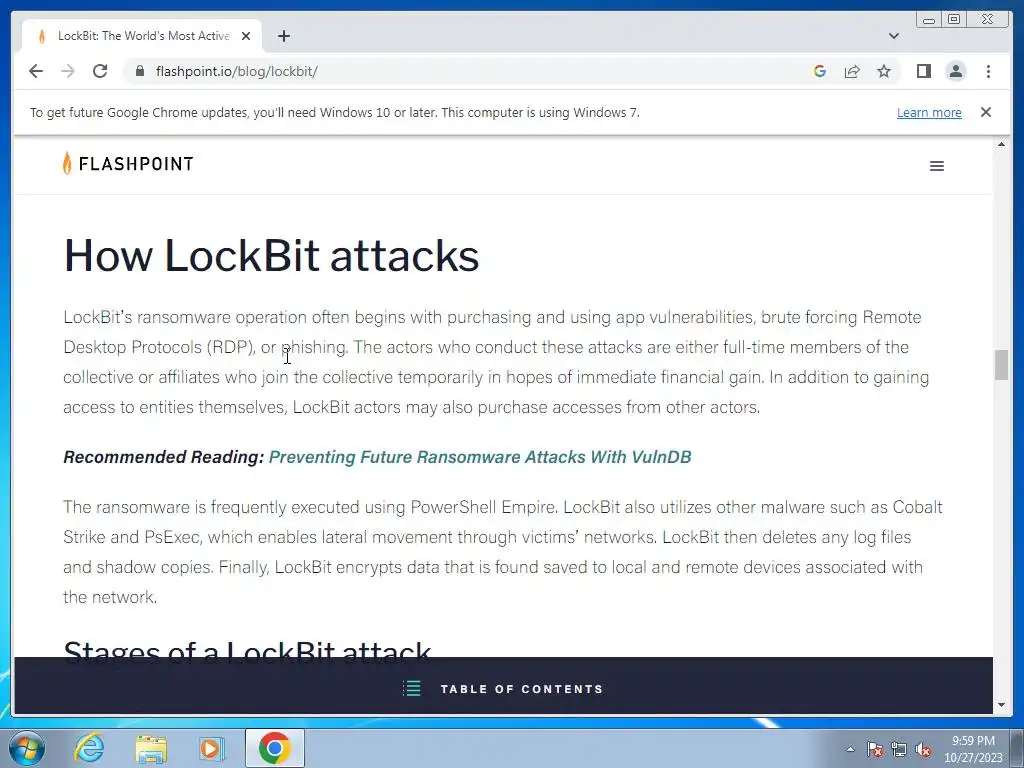Open the taskbar clock and date
The image size is (1024, 768).
pos(973,749)
